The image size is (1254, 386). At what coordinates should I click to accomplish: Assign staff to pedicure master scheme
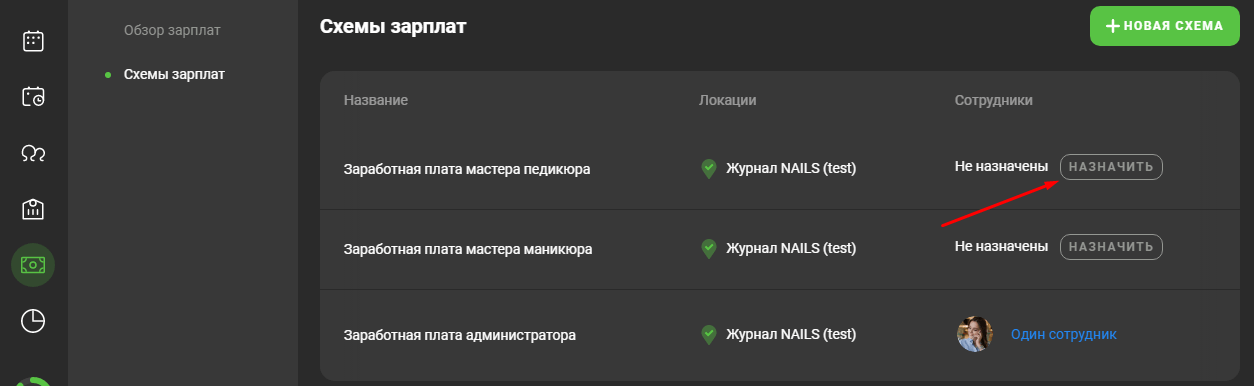tap(1111, 167)
